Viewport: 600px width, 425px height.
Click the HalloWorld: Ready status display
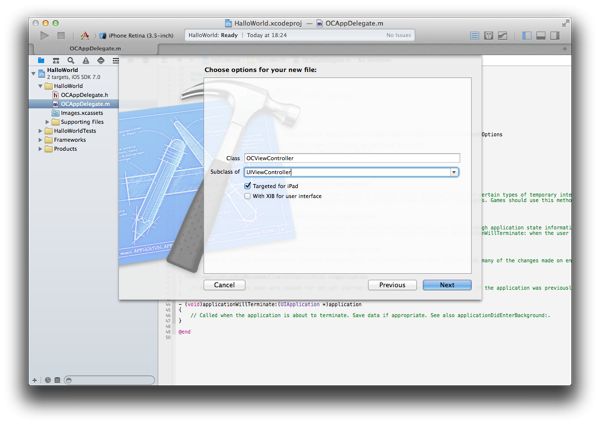[300, 35]
